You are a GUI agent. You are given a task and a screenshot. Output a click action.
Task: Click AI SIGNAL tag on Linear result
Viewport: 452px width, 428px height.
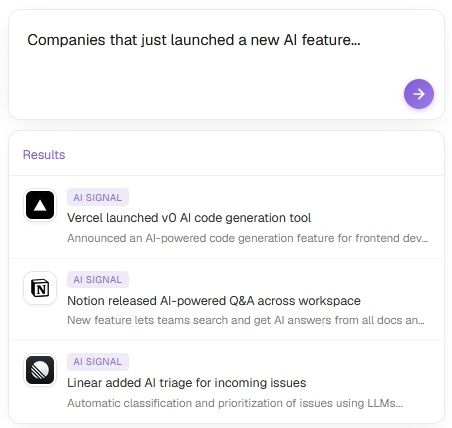98,361
